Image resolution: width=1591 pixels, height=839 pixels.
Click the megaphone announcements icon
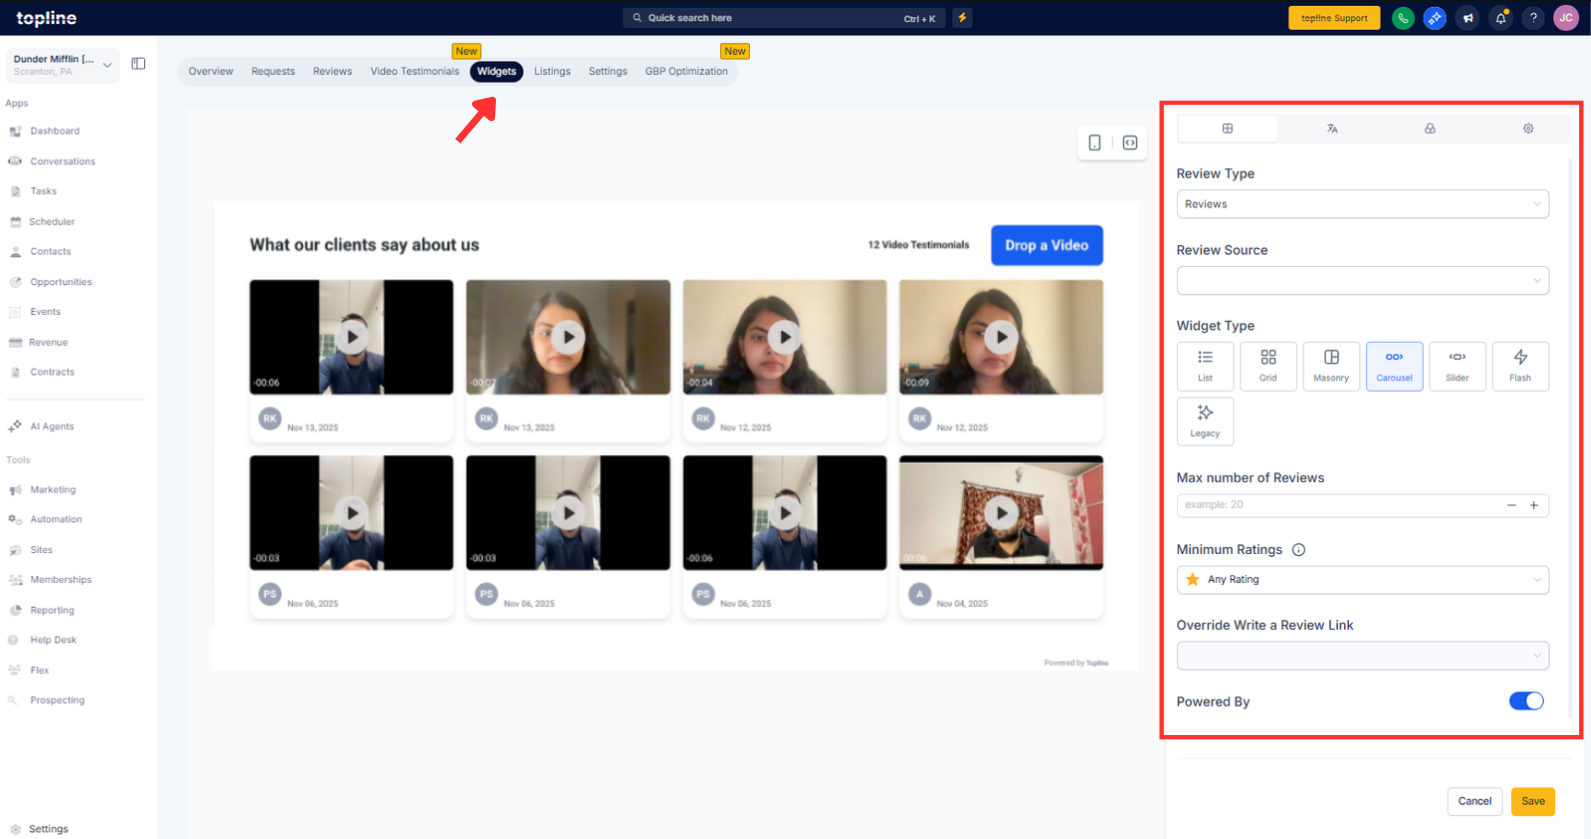(1467, 18)
